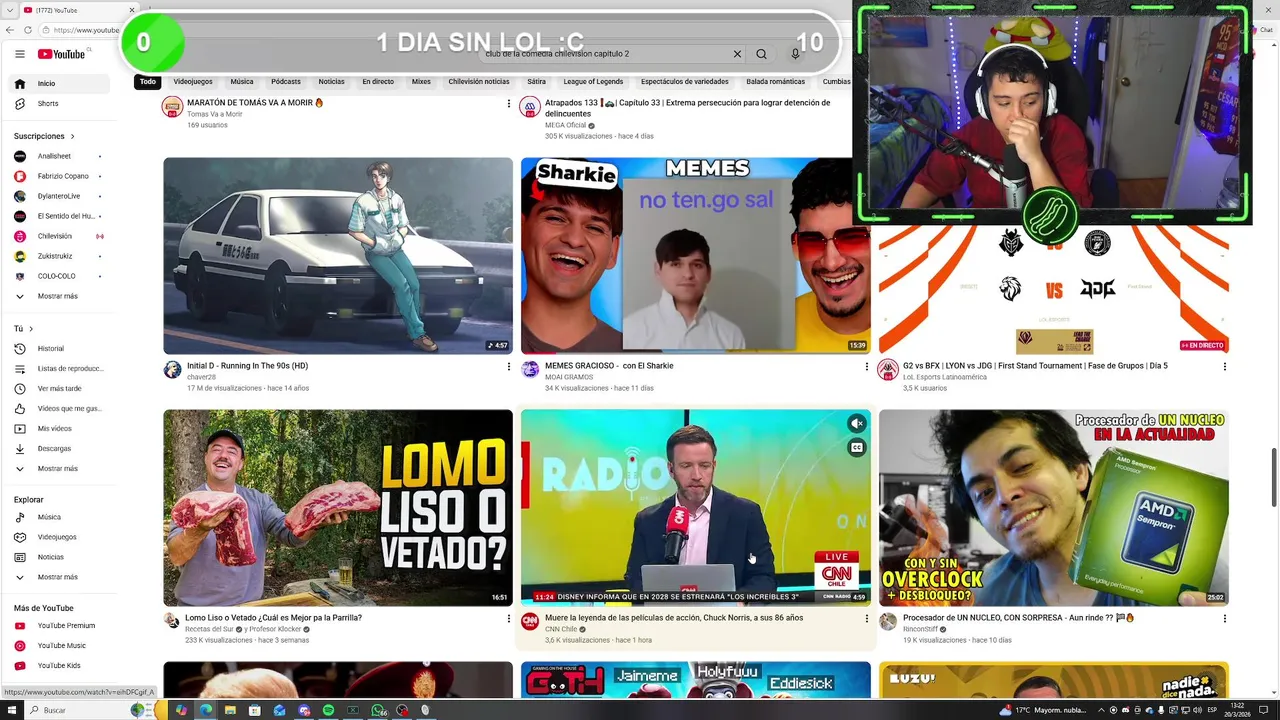Go to YouTube home via logo
The height and width of the screenshot is (720, 1280).
click(62, 54)
